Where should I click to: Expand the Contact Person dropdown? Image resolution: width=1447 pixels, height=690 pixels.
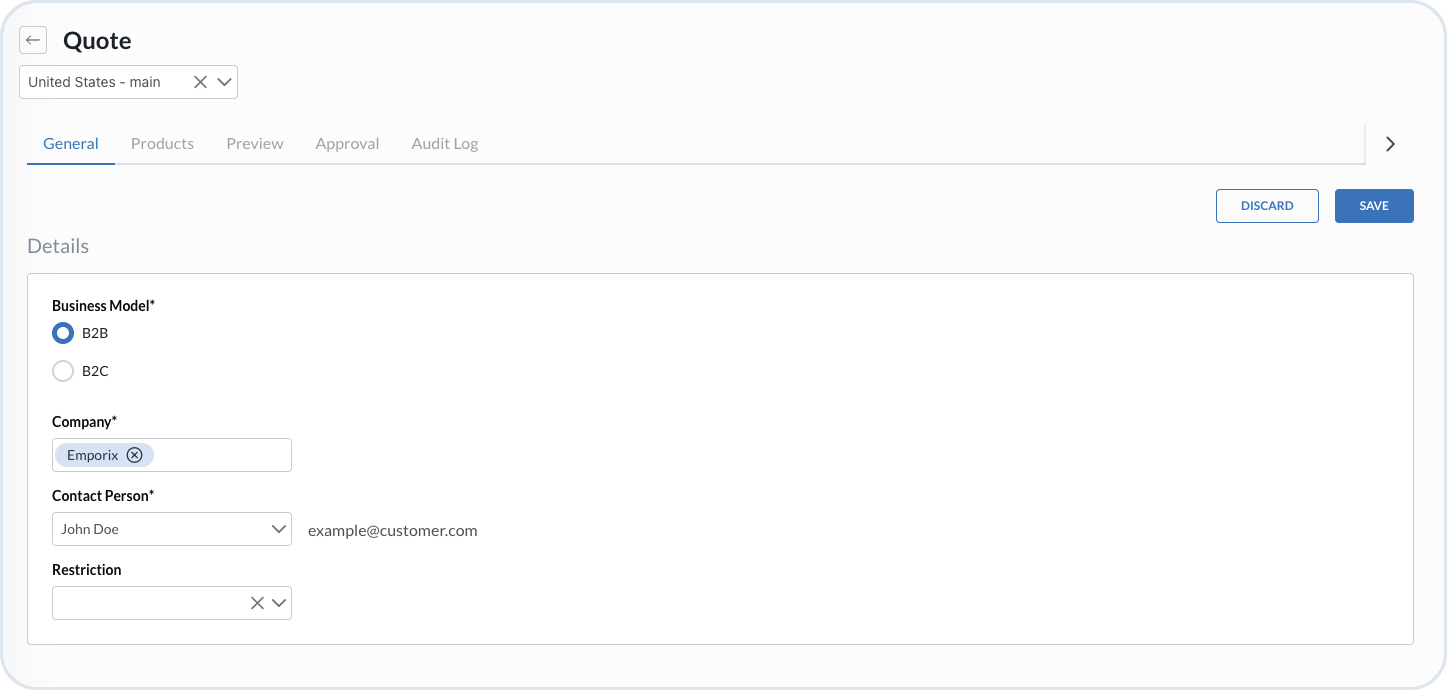(279, 529)
